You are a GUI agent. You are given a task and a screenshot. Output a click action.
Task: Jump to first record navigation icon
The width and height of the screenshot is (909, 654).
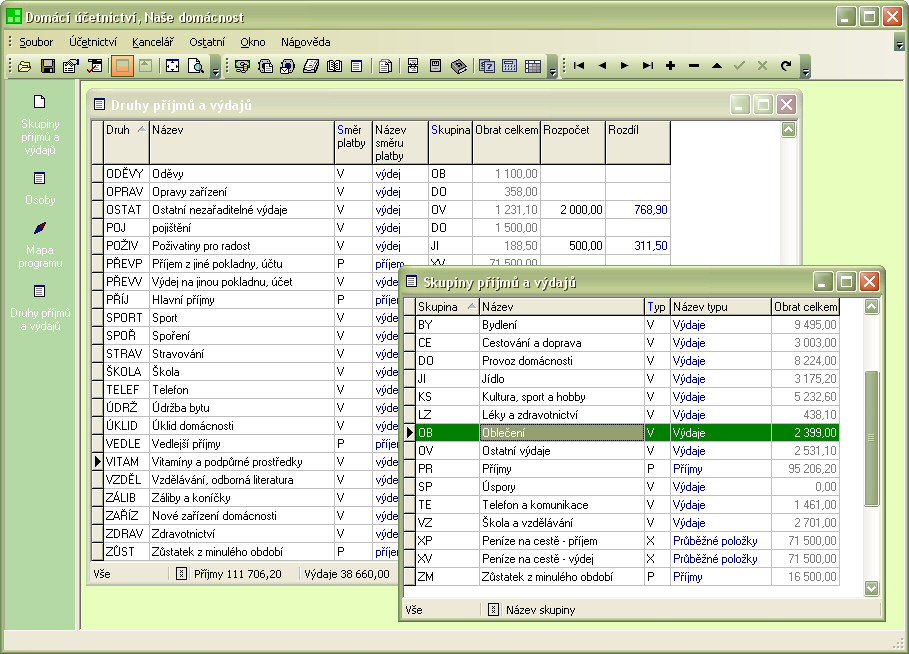[x=579, y=66]
